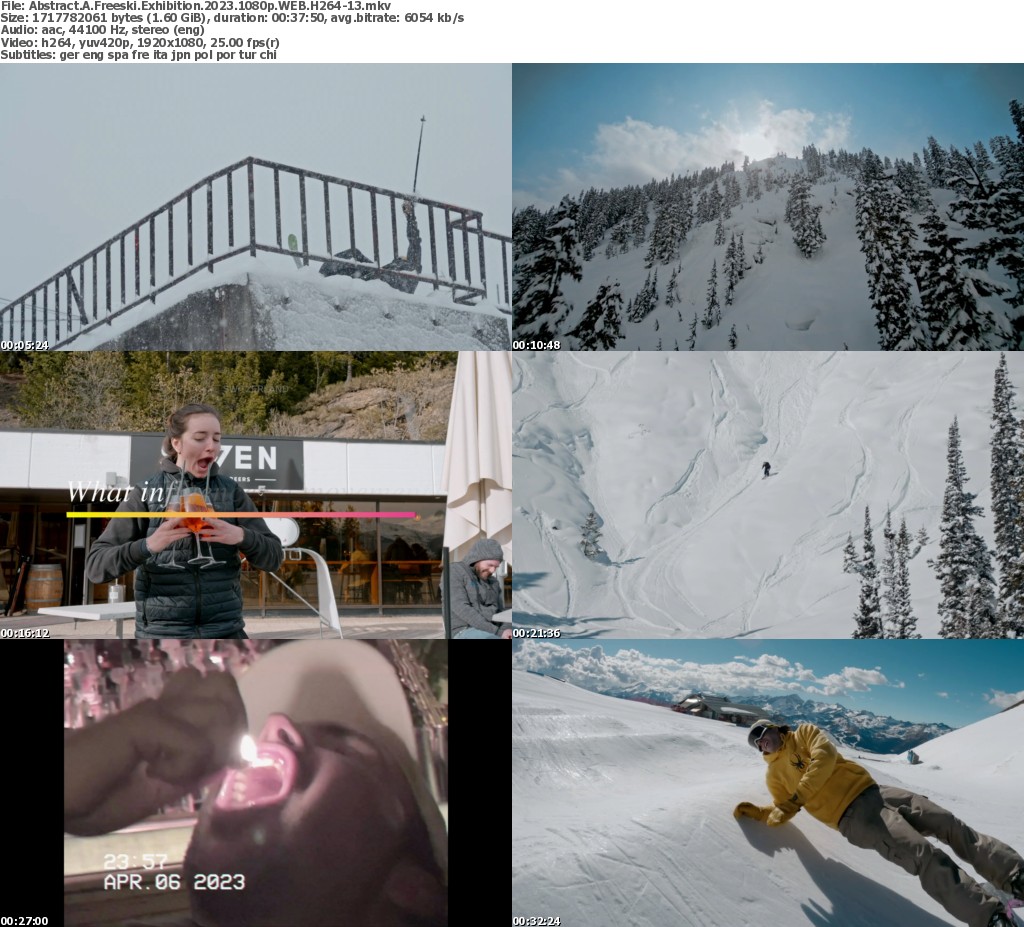Screen dimensions: 1024x927
Task: Open the yellow jacket skier thumbnail
Action: 768,783
